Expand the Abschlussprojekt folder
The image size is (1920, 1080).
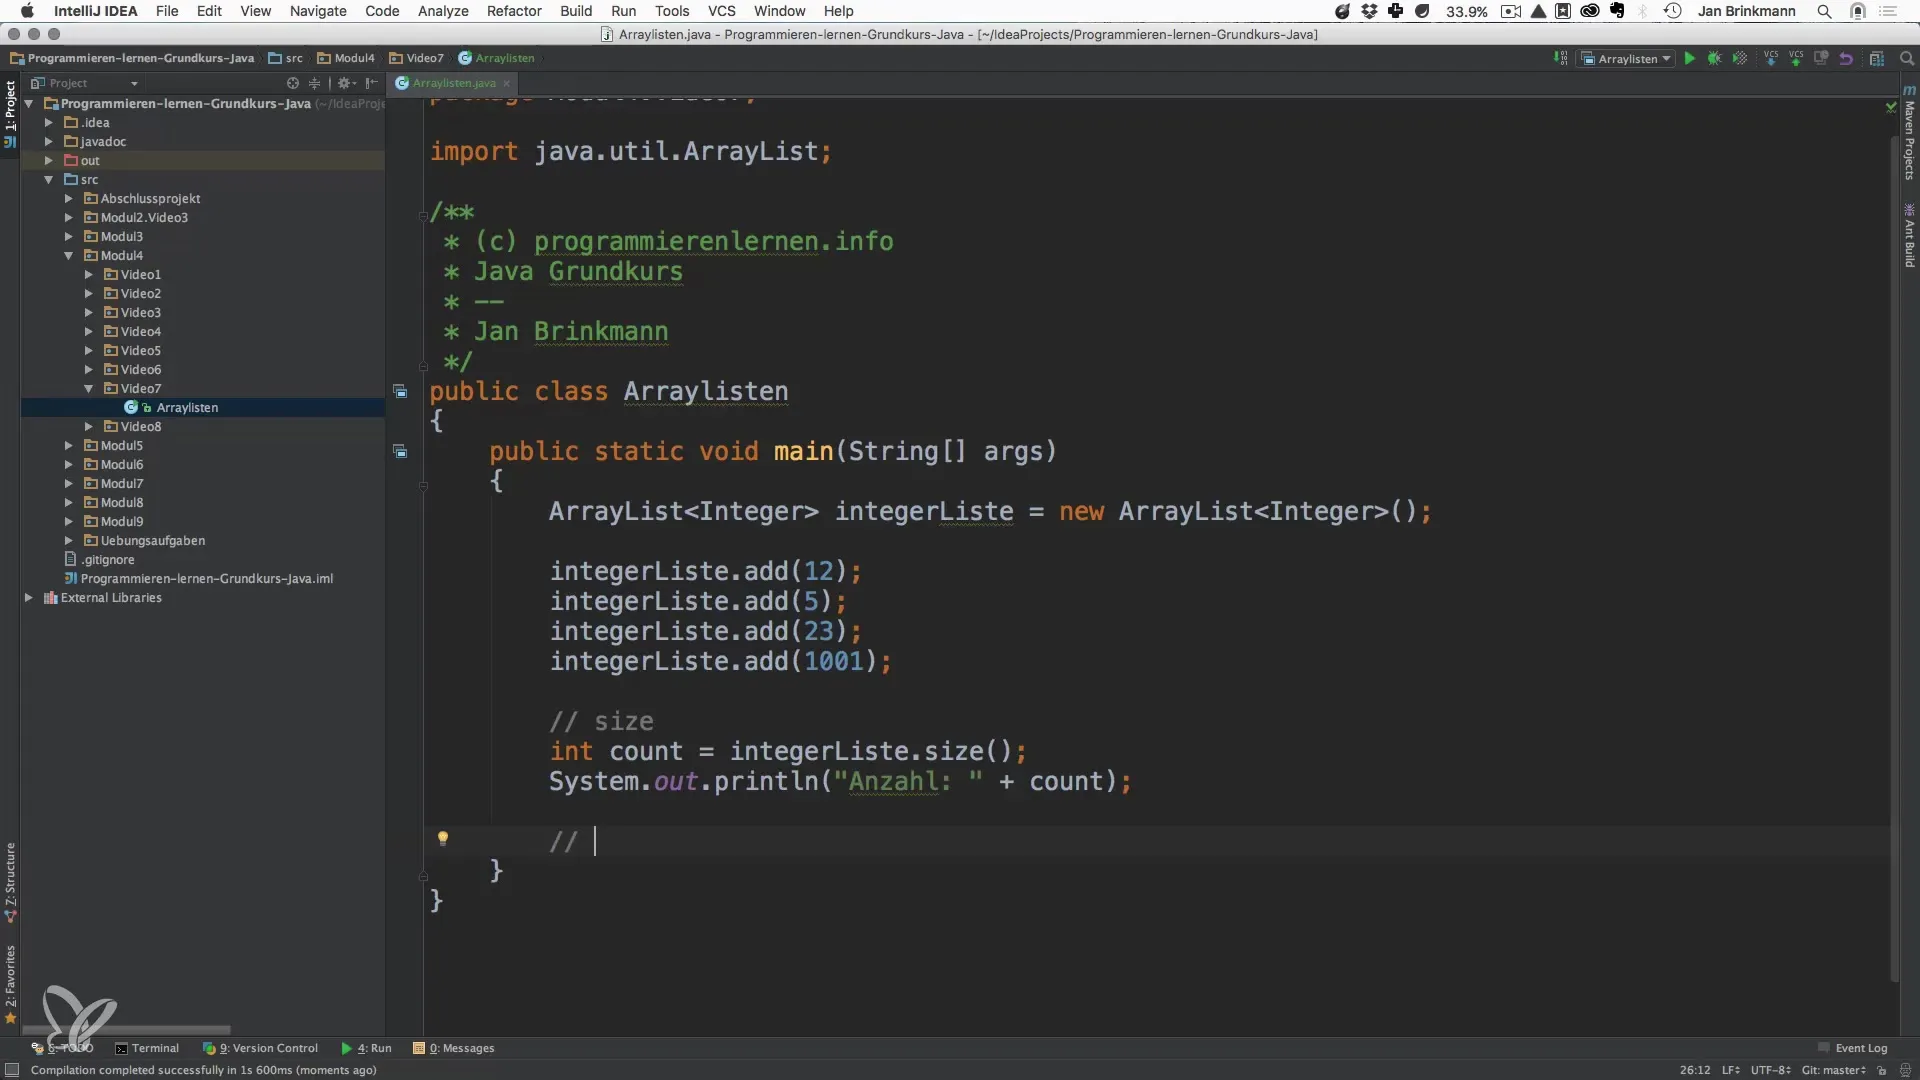pos(68,199)
